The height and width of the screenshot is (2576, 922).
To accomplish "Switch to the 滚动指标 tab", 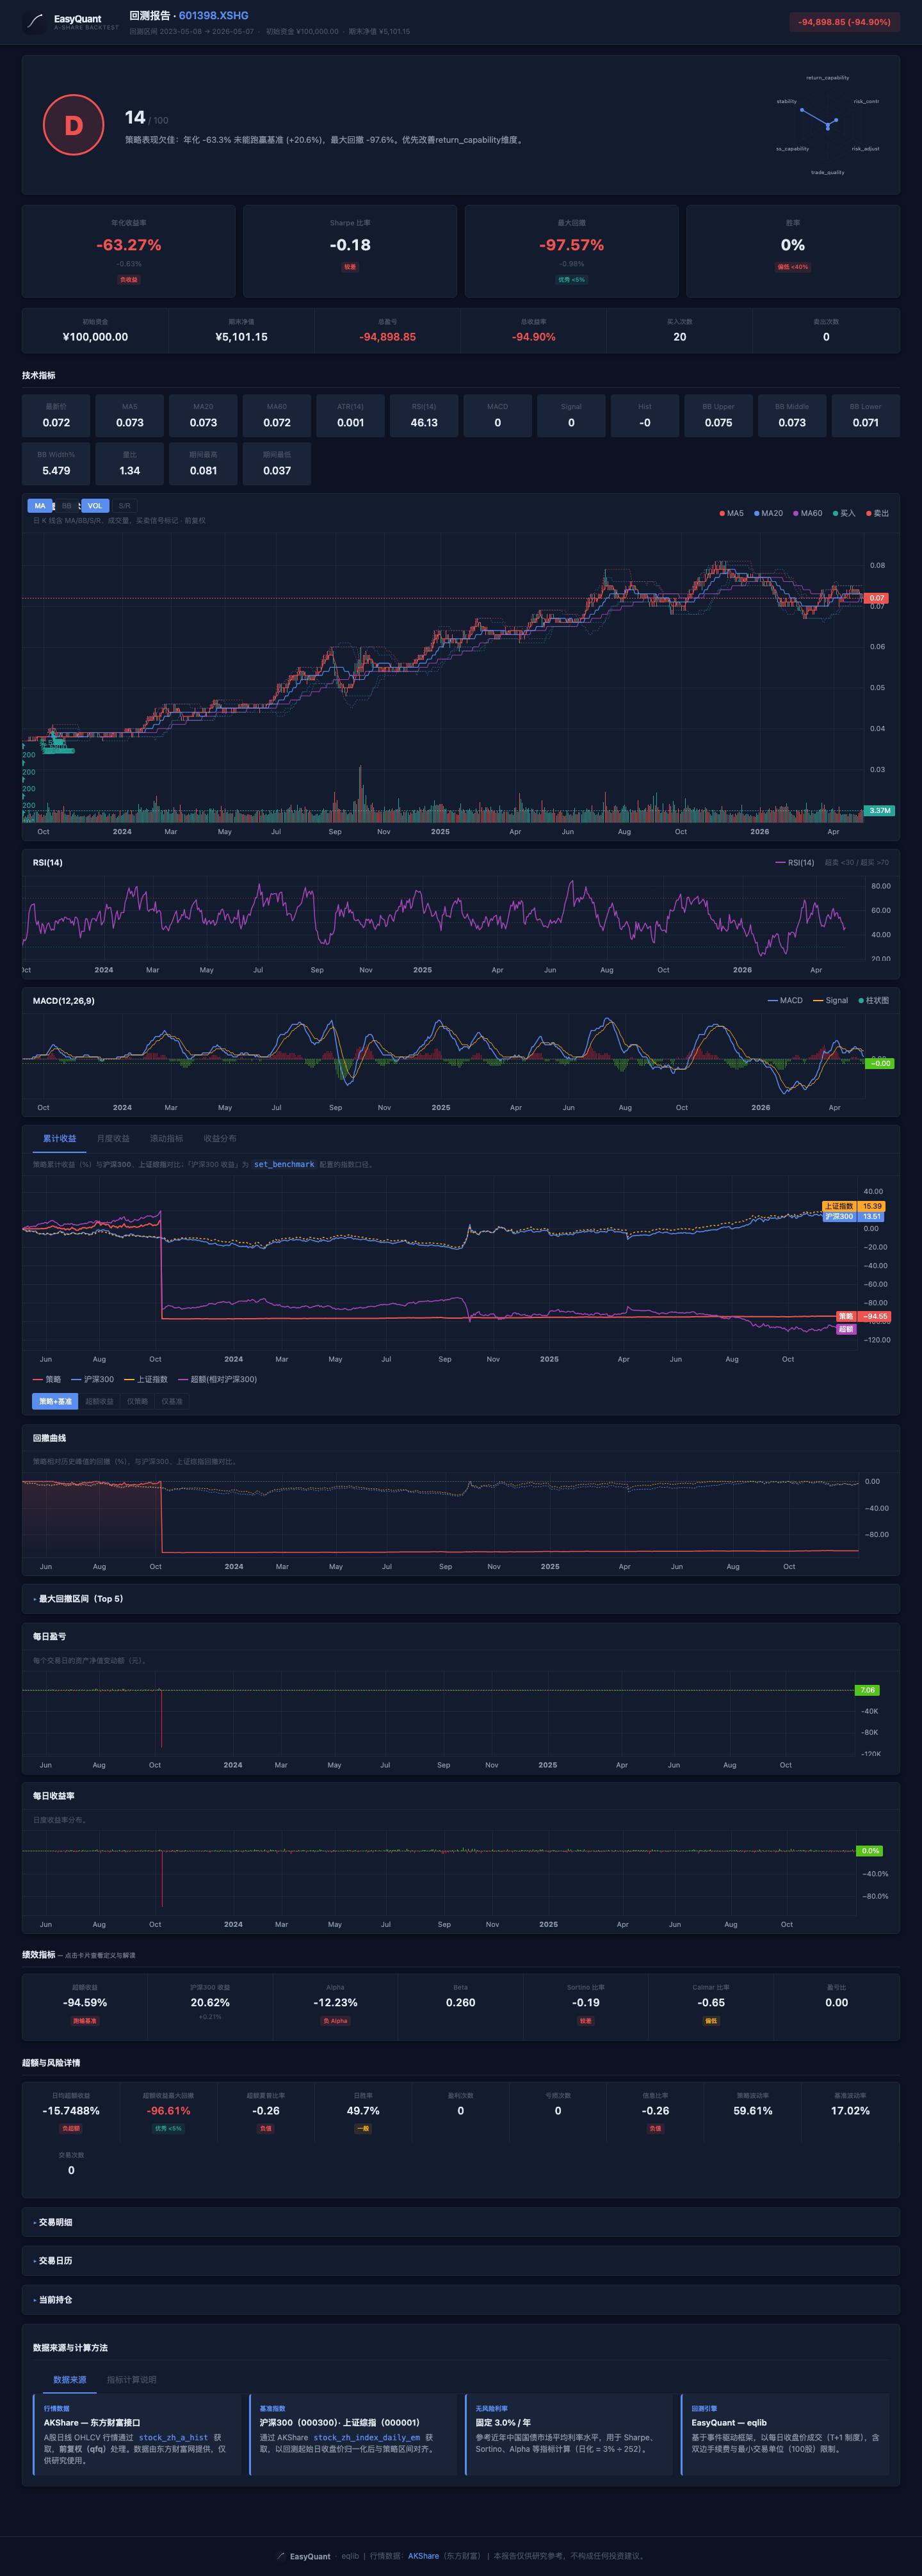I will [x=166, y=1138].
